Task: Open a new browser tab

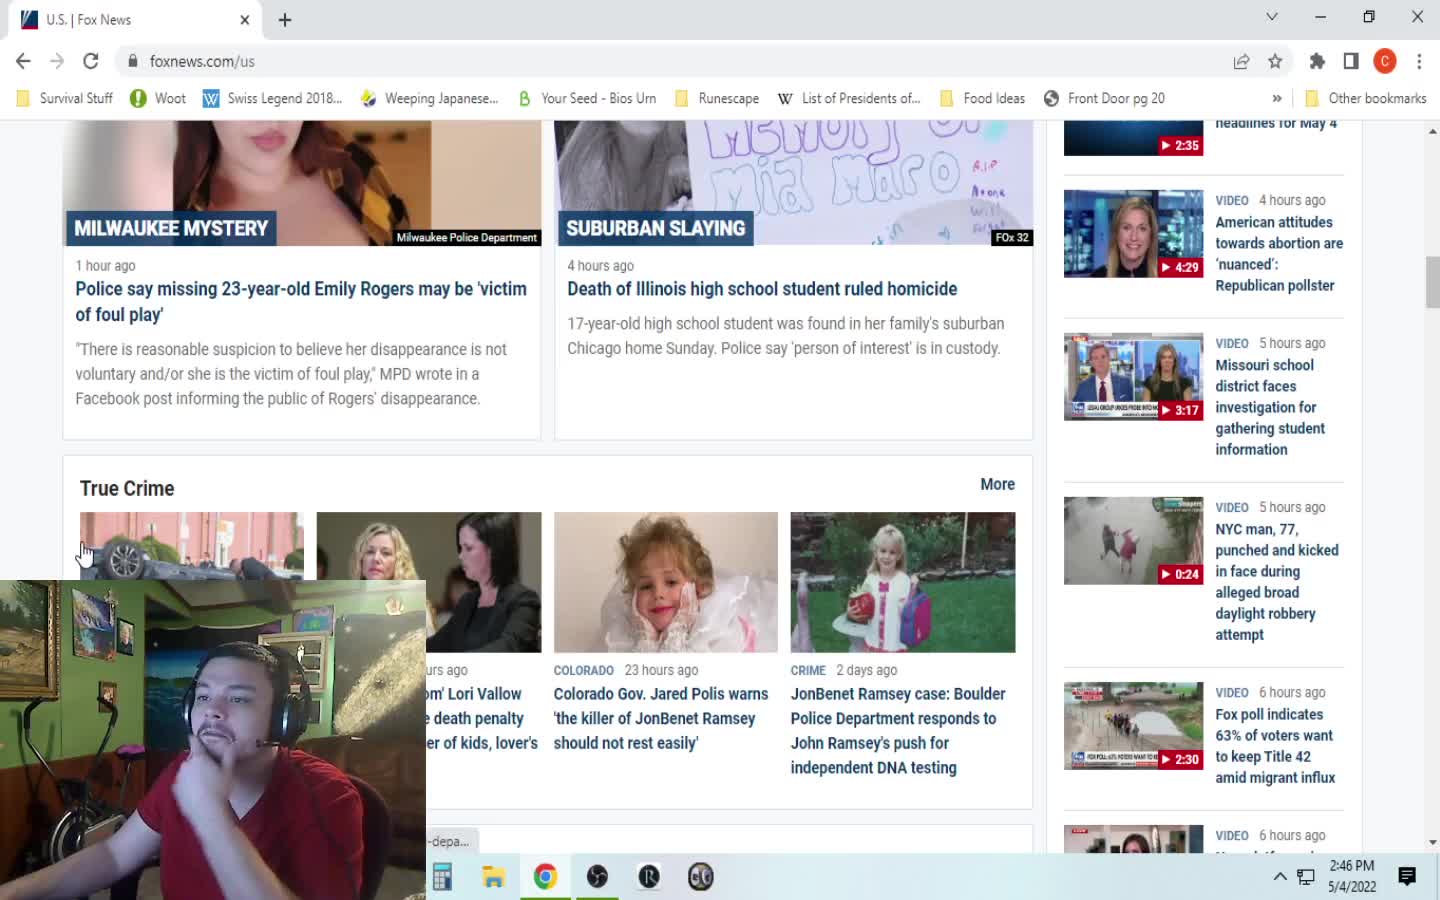Action: pos(285,20)
